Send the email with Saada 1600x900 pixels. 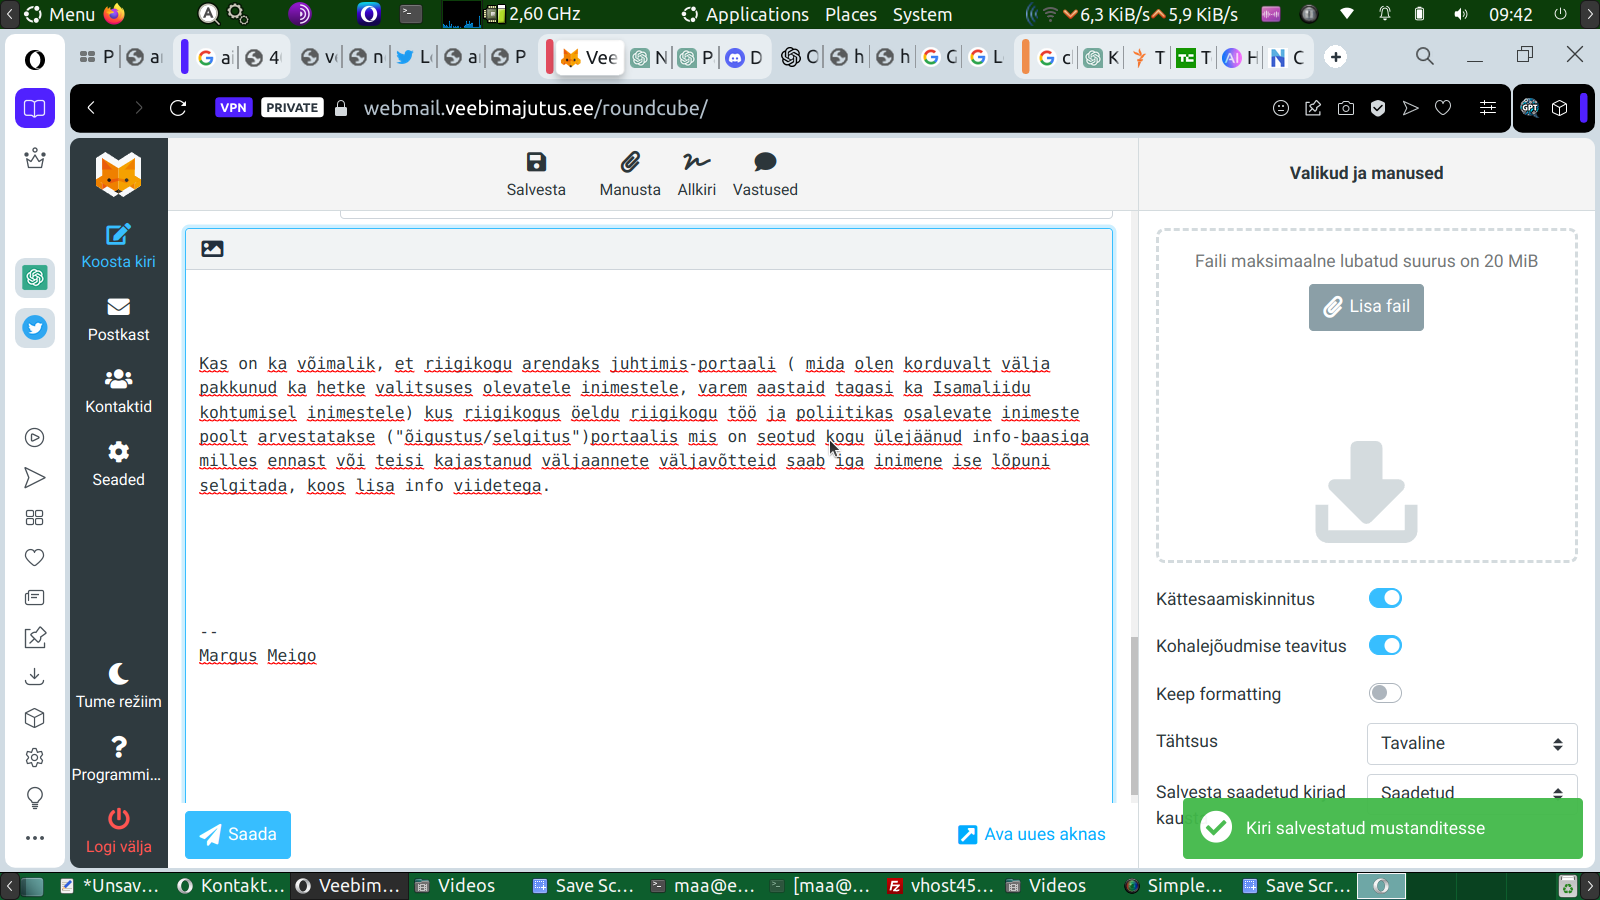point(238,835)
